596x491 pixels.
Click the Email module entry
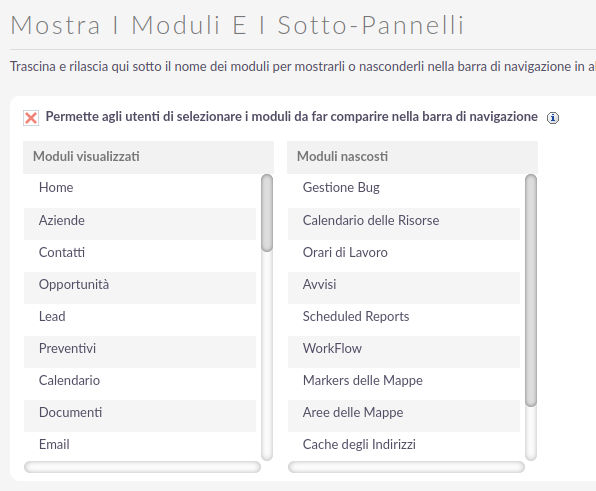click(140, 445)
